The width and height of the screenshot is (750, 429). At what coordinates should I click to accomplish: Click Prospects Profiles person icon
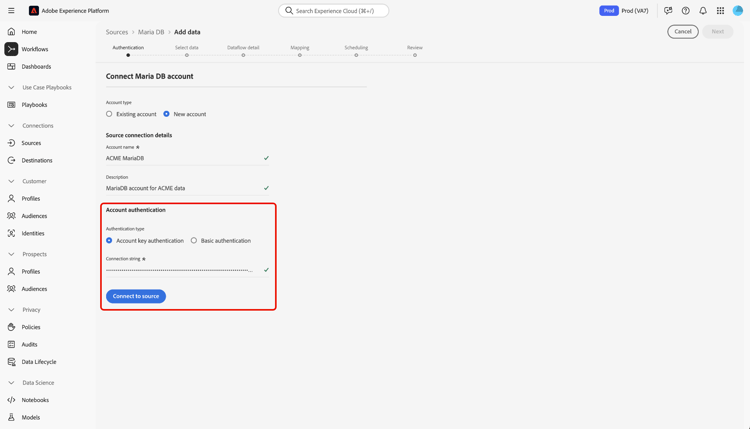(11, 271)
